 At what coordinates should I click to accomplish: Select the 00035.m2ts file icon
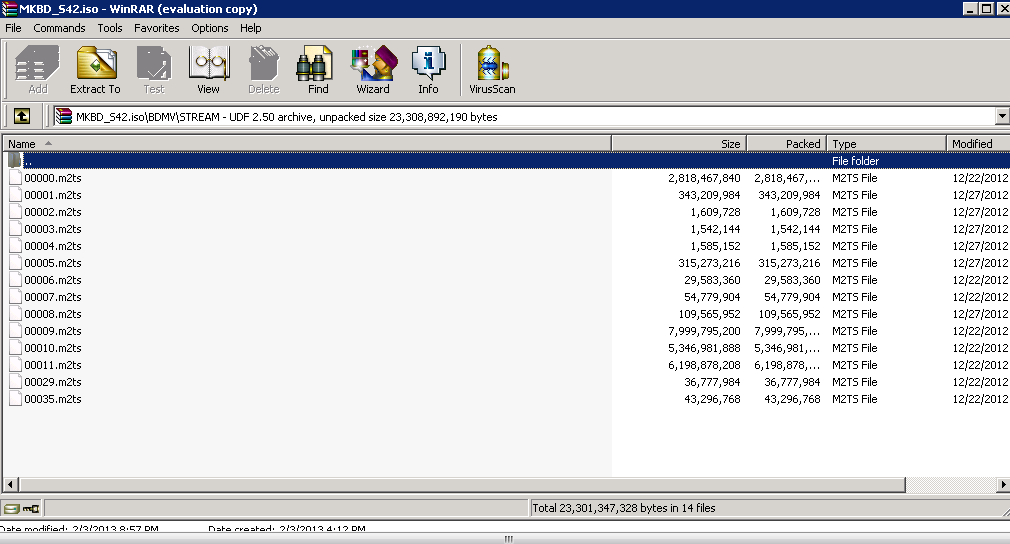point(15,399)
